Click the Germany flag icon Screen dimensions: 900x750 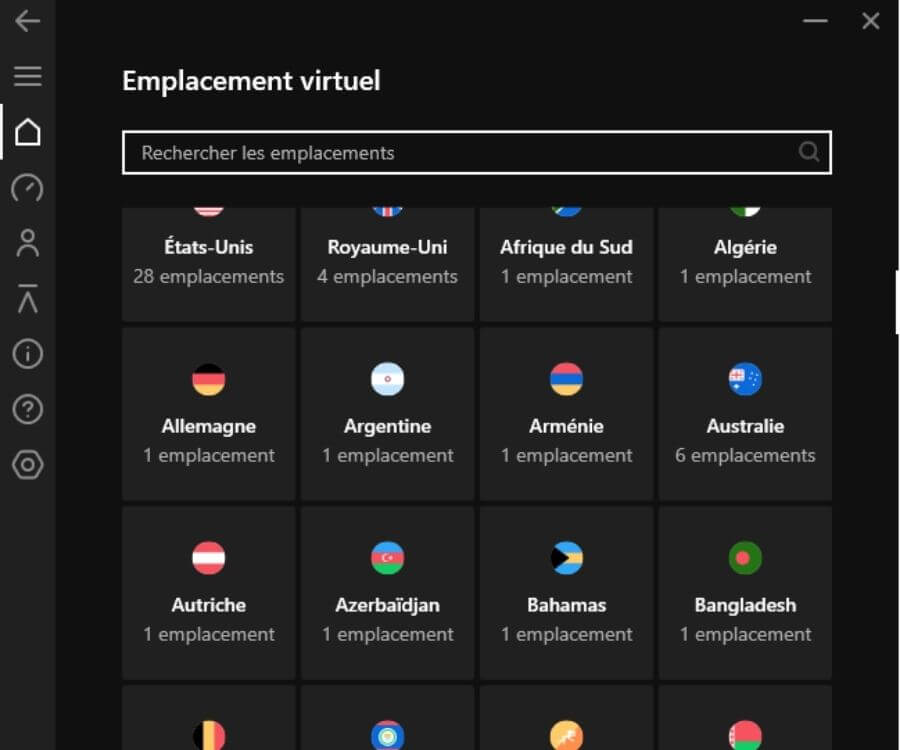click(208, 379)
